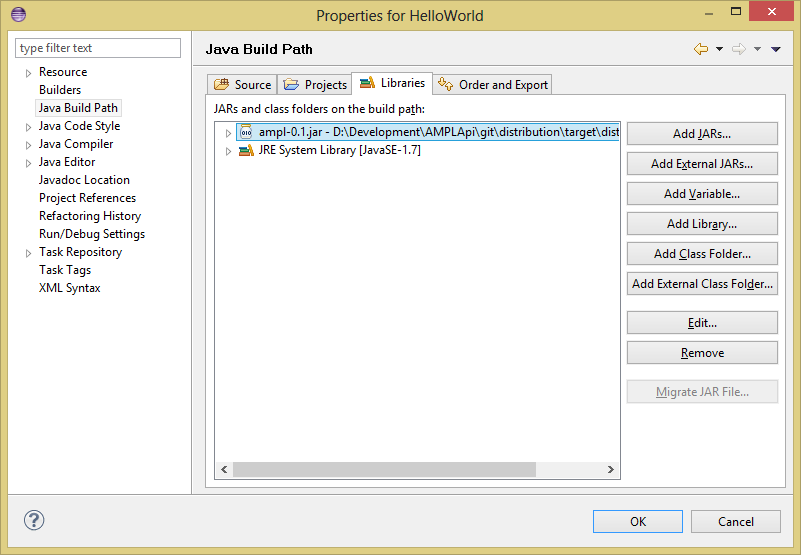The height and width of the screenshot is (555, 801).
Task: Expand the Resource tree node
Action: click(x=29, y=73)
